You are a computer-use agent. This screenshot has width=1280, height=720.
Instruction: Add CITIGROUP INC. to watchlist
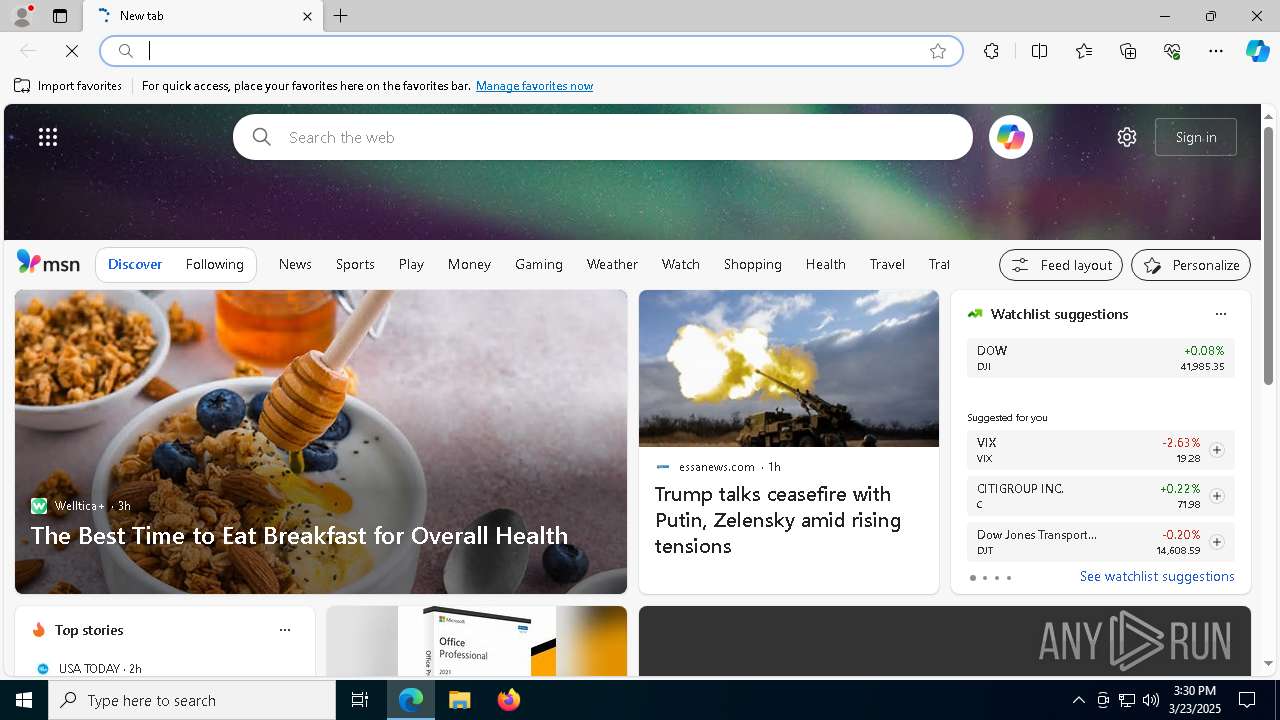(1216, 496)
